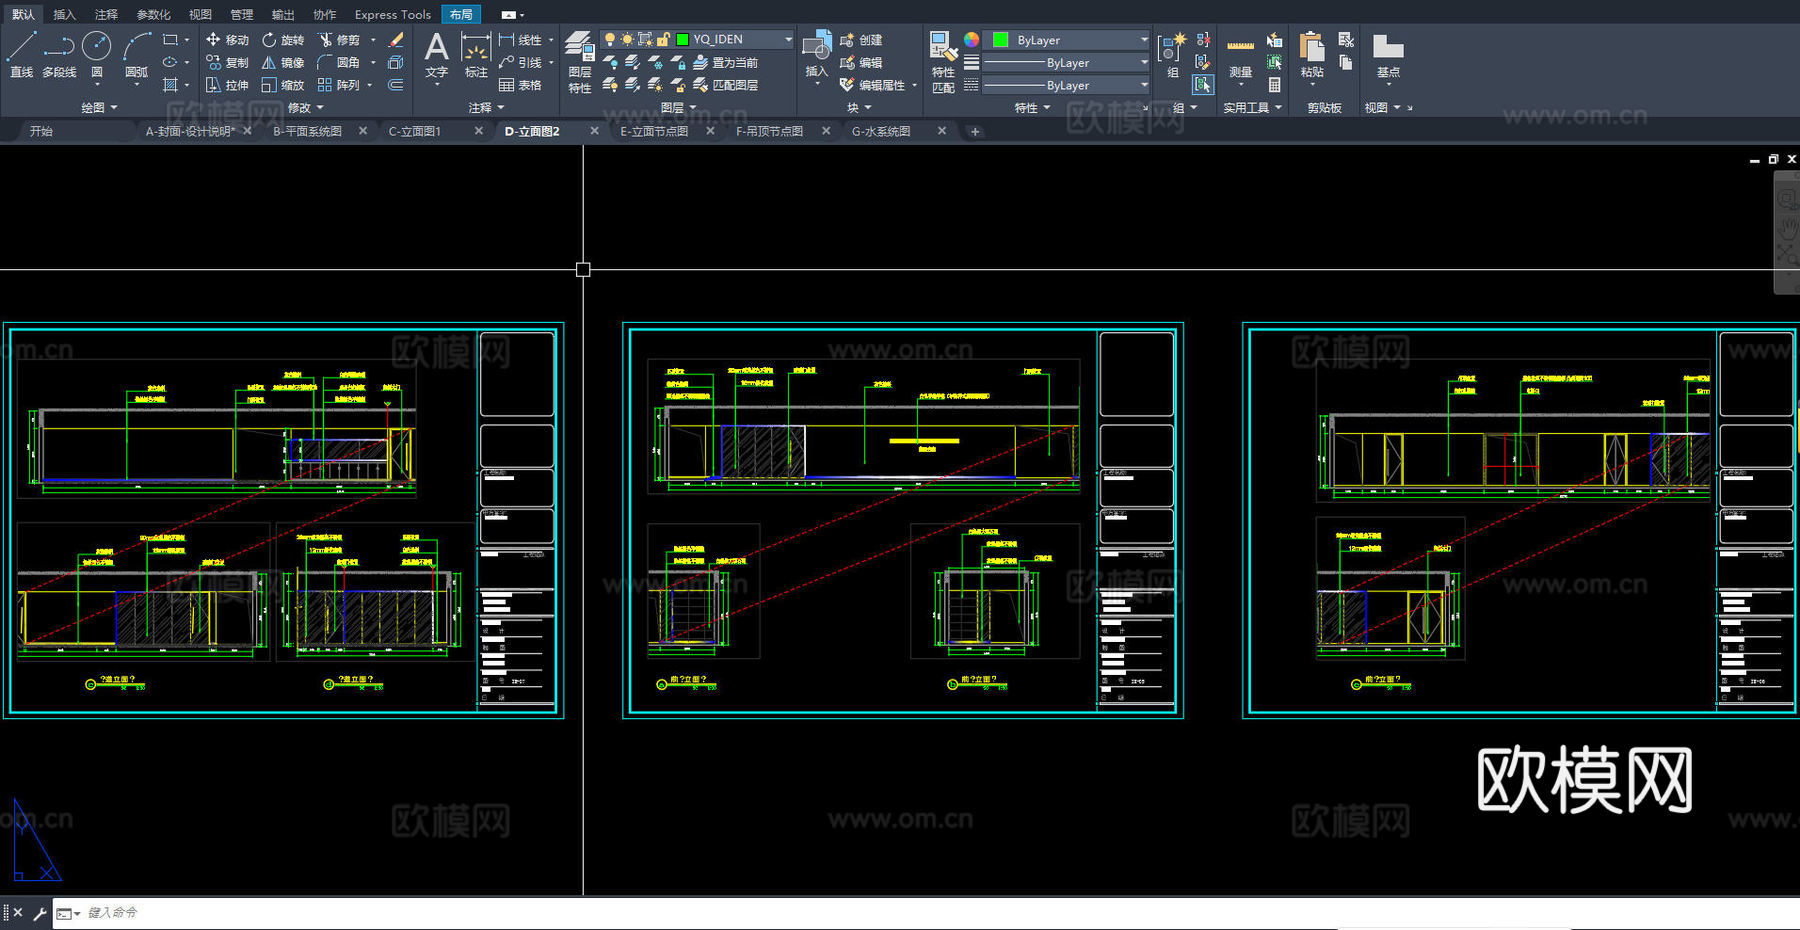Close the A-封面-设计说明 drawing tab

248,131
